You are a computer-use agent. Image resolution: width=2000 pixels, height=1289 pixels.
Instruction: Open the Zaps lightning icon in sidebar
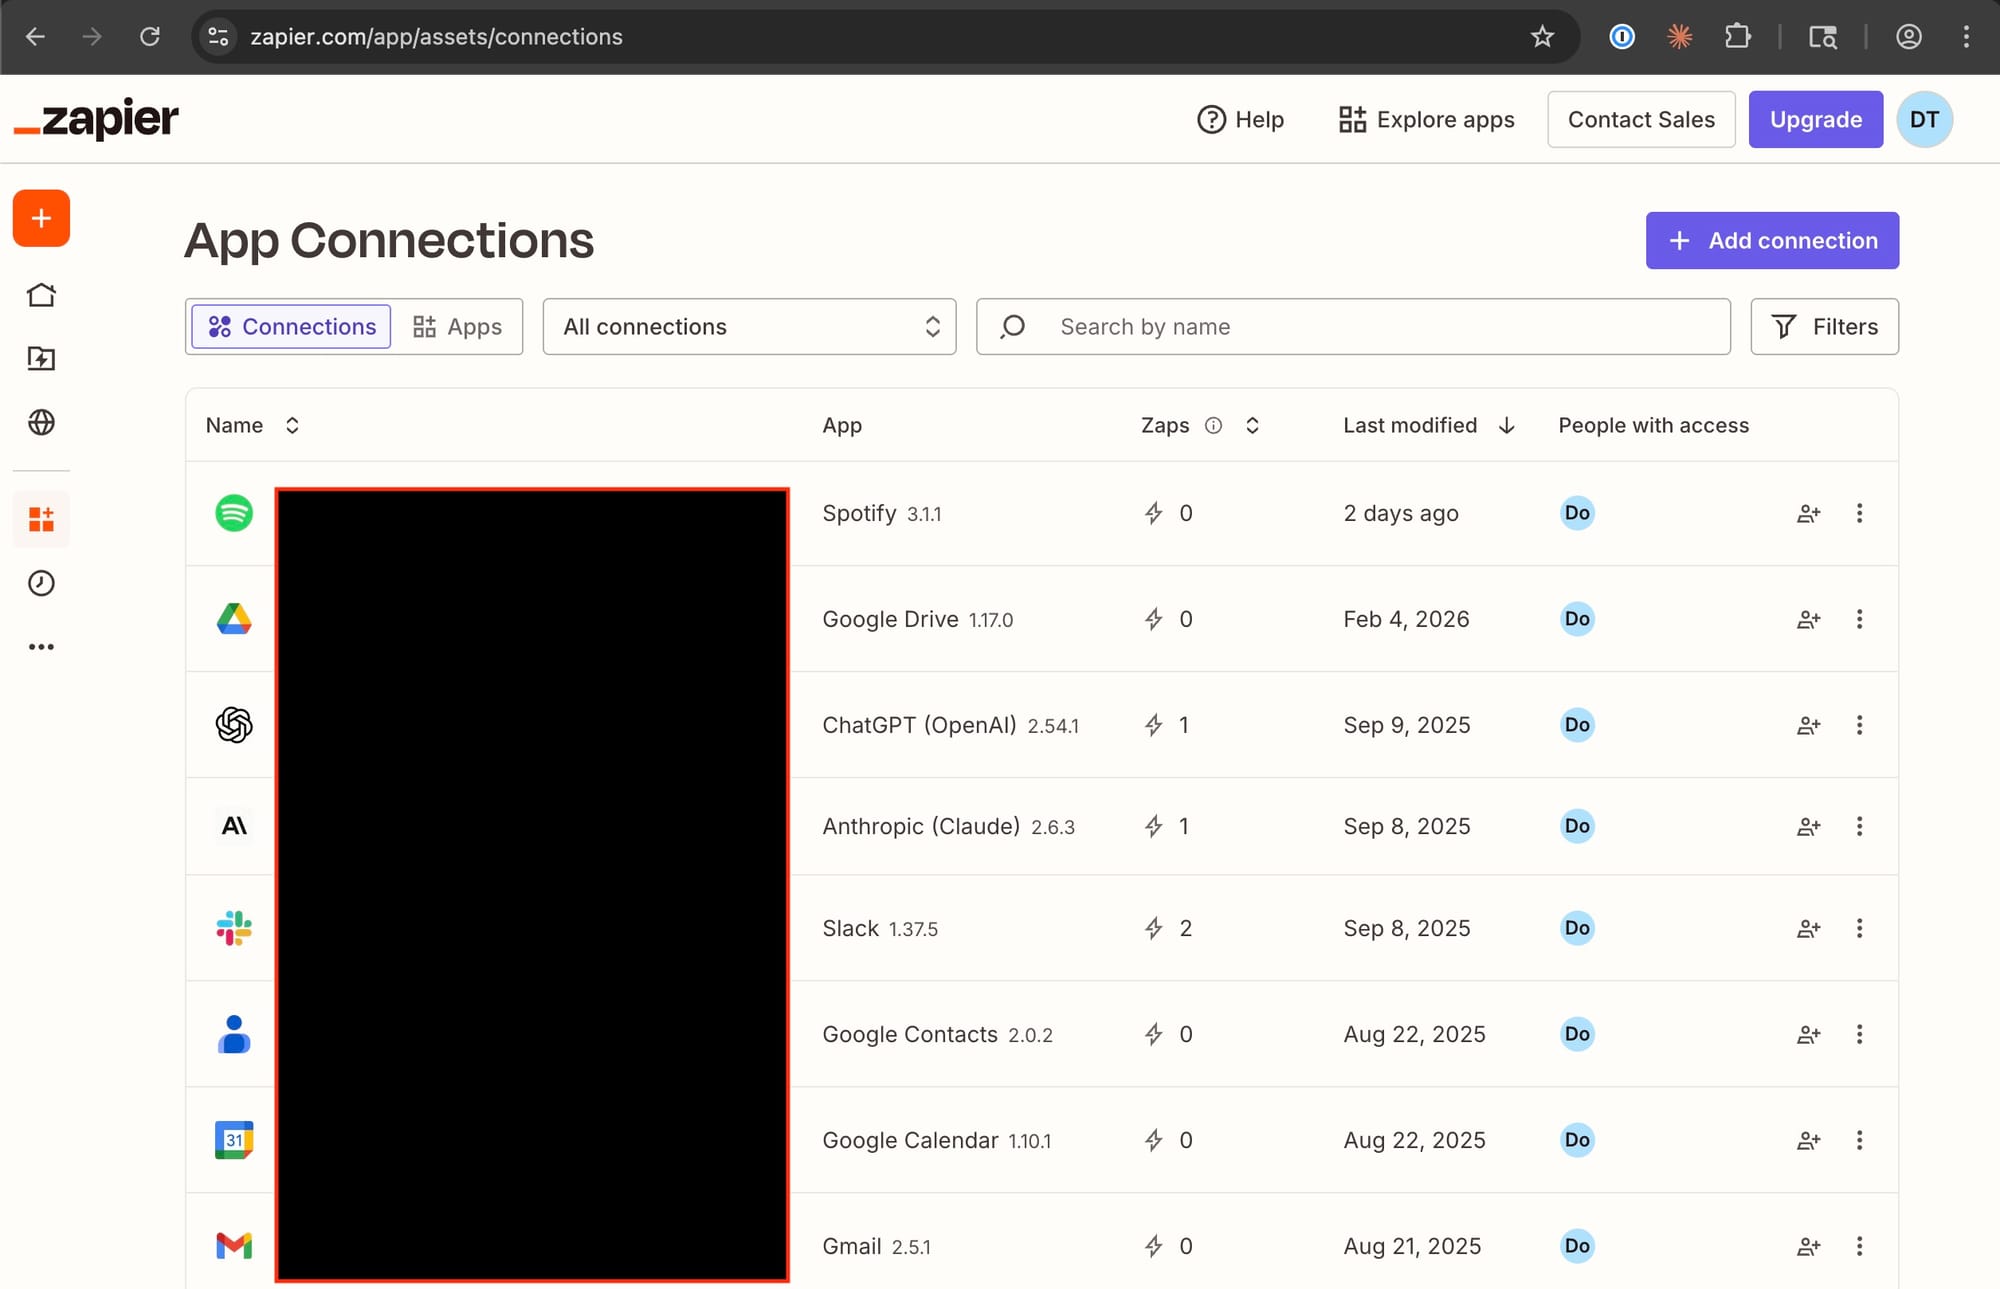pos(41,358)
